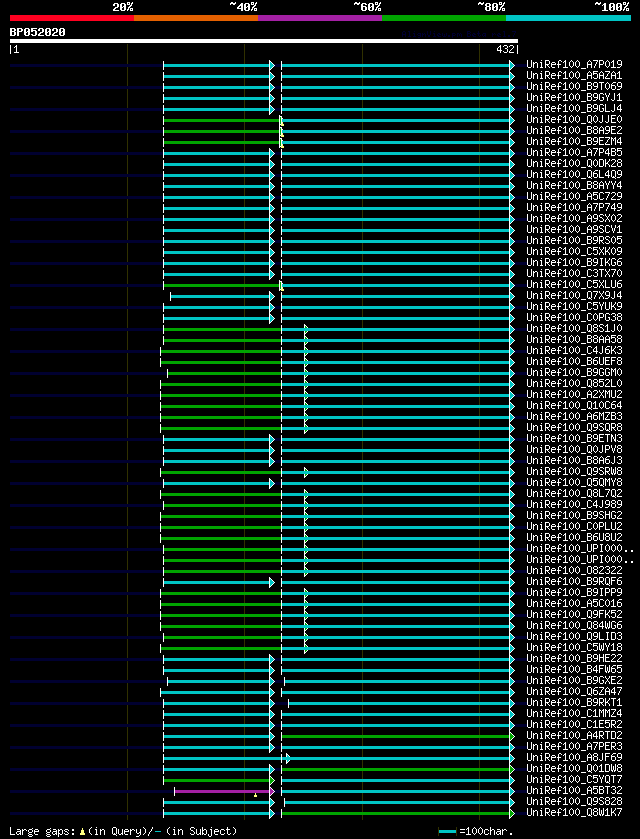Select the UniRef100_Q9SQR8 label
Image resolution: width=640 pixels, height=839 pixels.
tap(574, 428)
